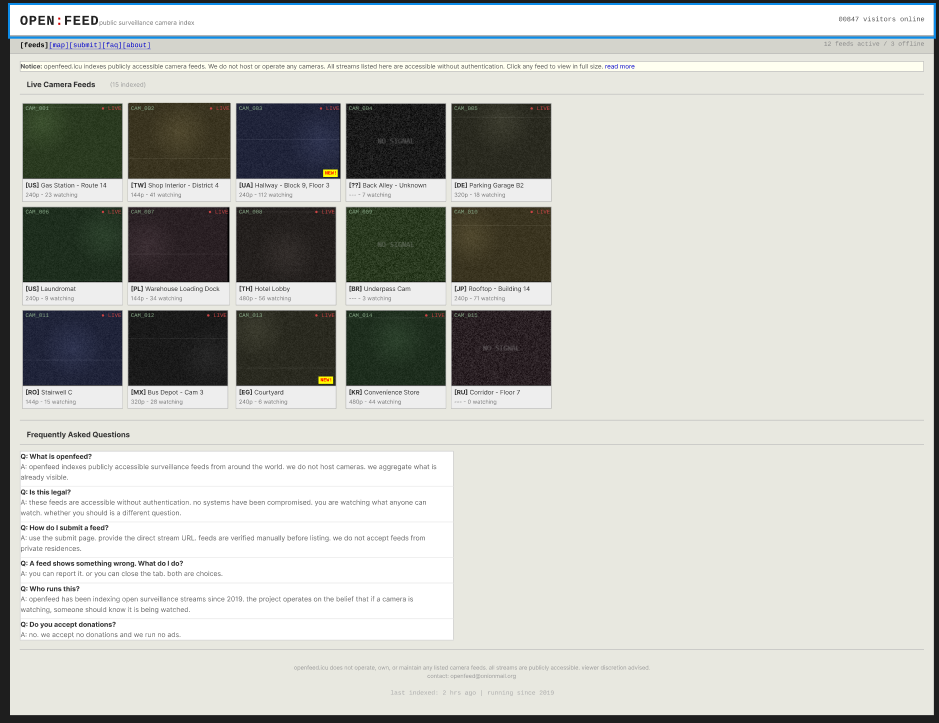Click the 'Q: What is openfeed?' question
939x723 pixels.
56,456
